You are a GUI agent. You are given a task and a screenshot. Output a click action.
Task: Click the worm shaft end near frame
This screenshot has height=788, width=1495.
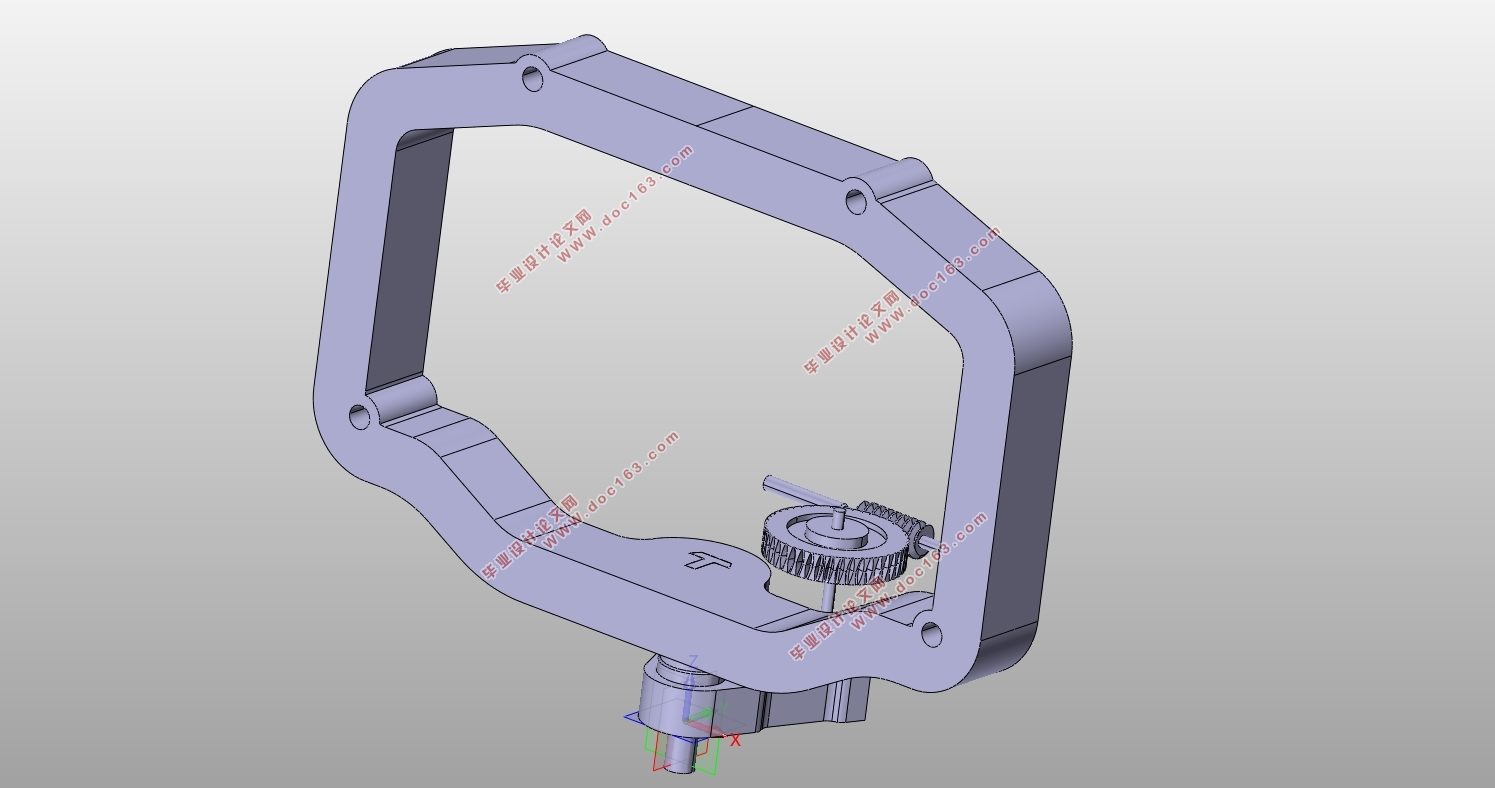(x=931, y=541)
